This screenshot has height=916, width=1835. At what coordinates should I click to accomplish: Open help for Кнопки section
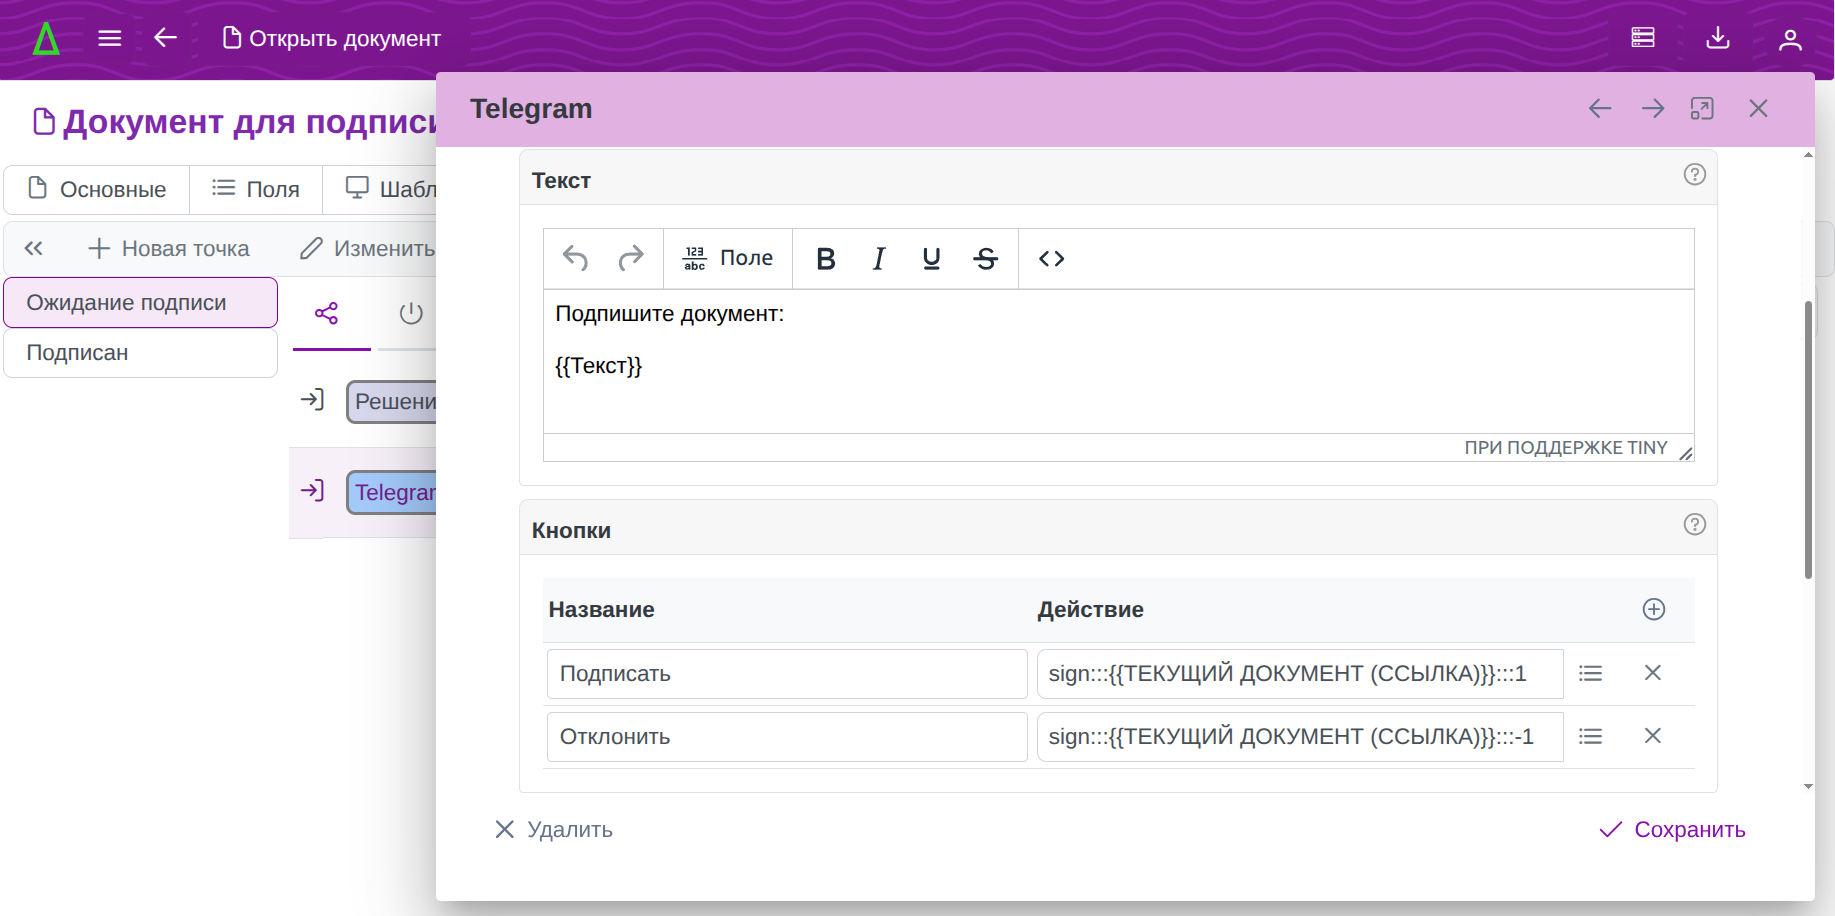[1694, 525]
